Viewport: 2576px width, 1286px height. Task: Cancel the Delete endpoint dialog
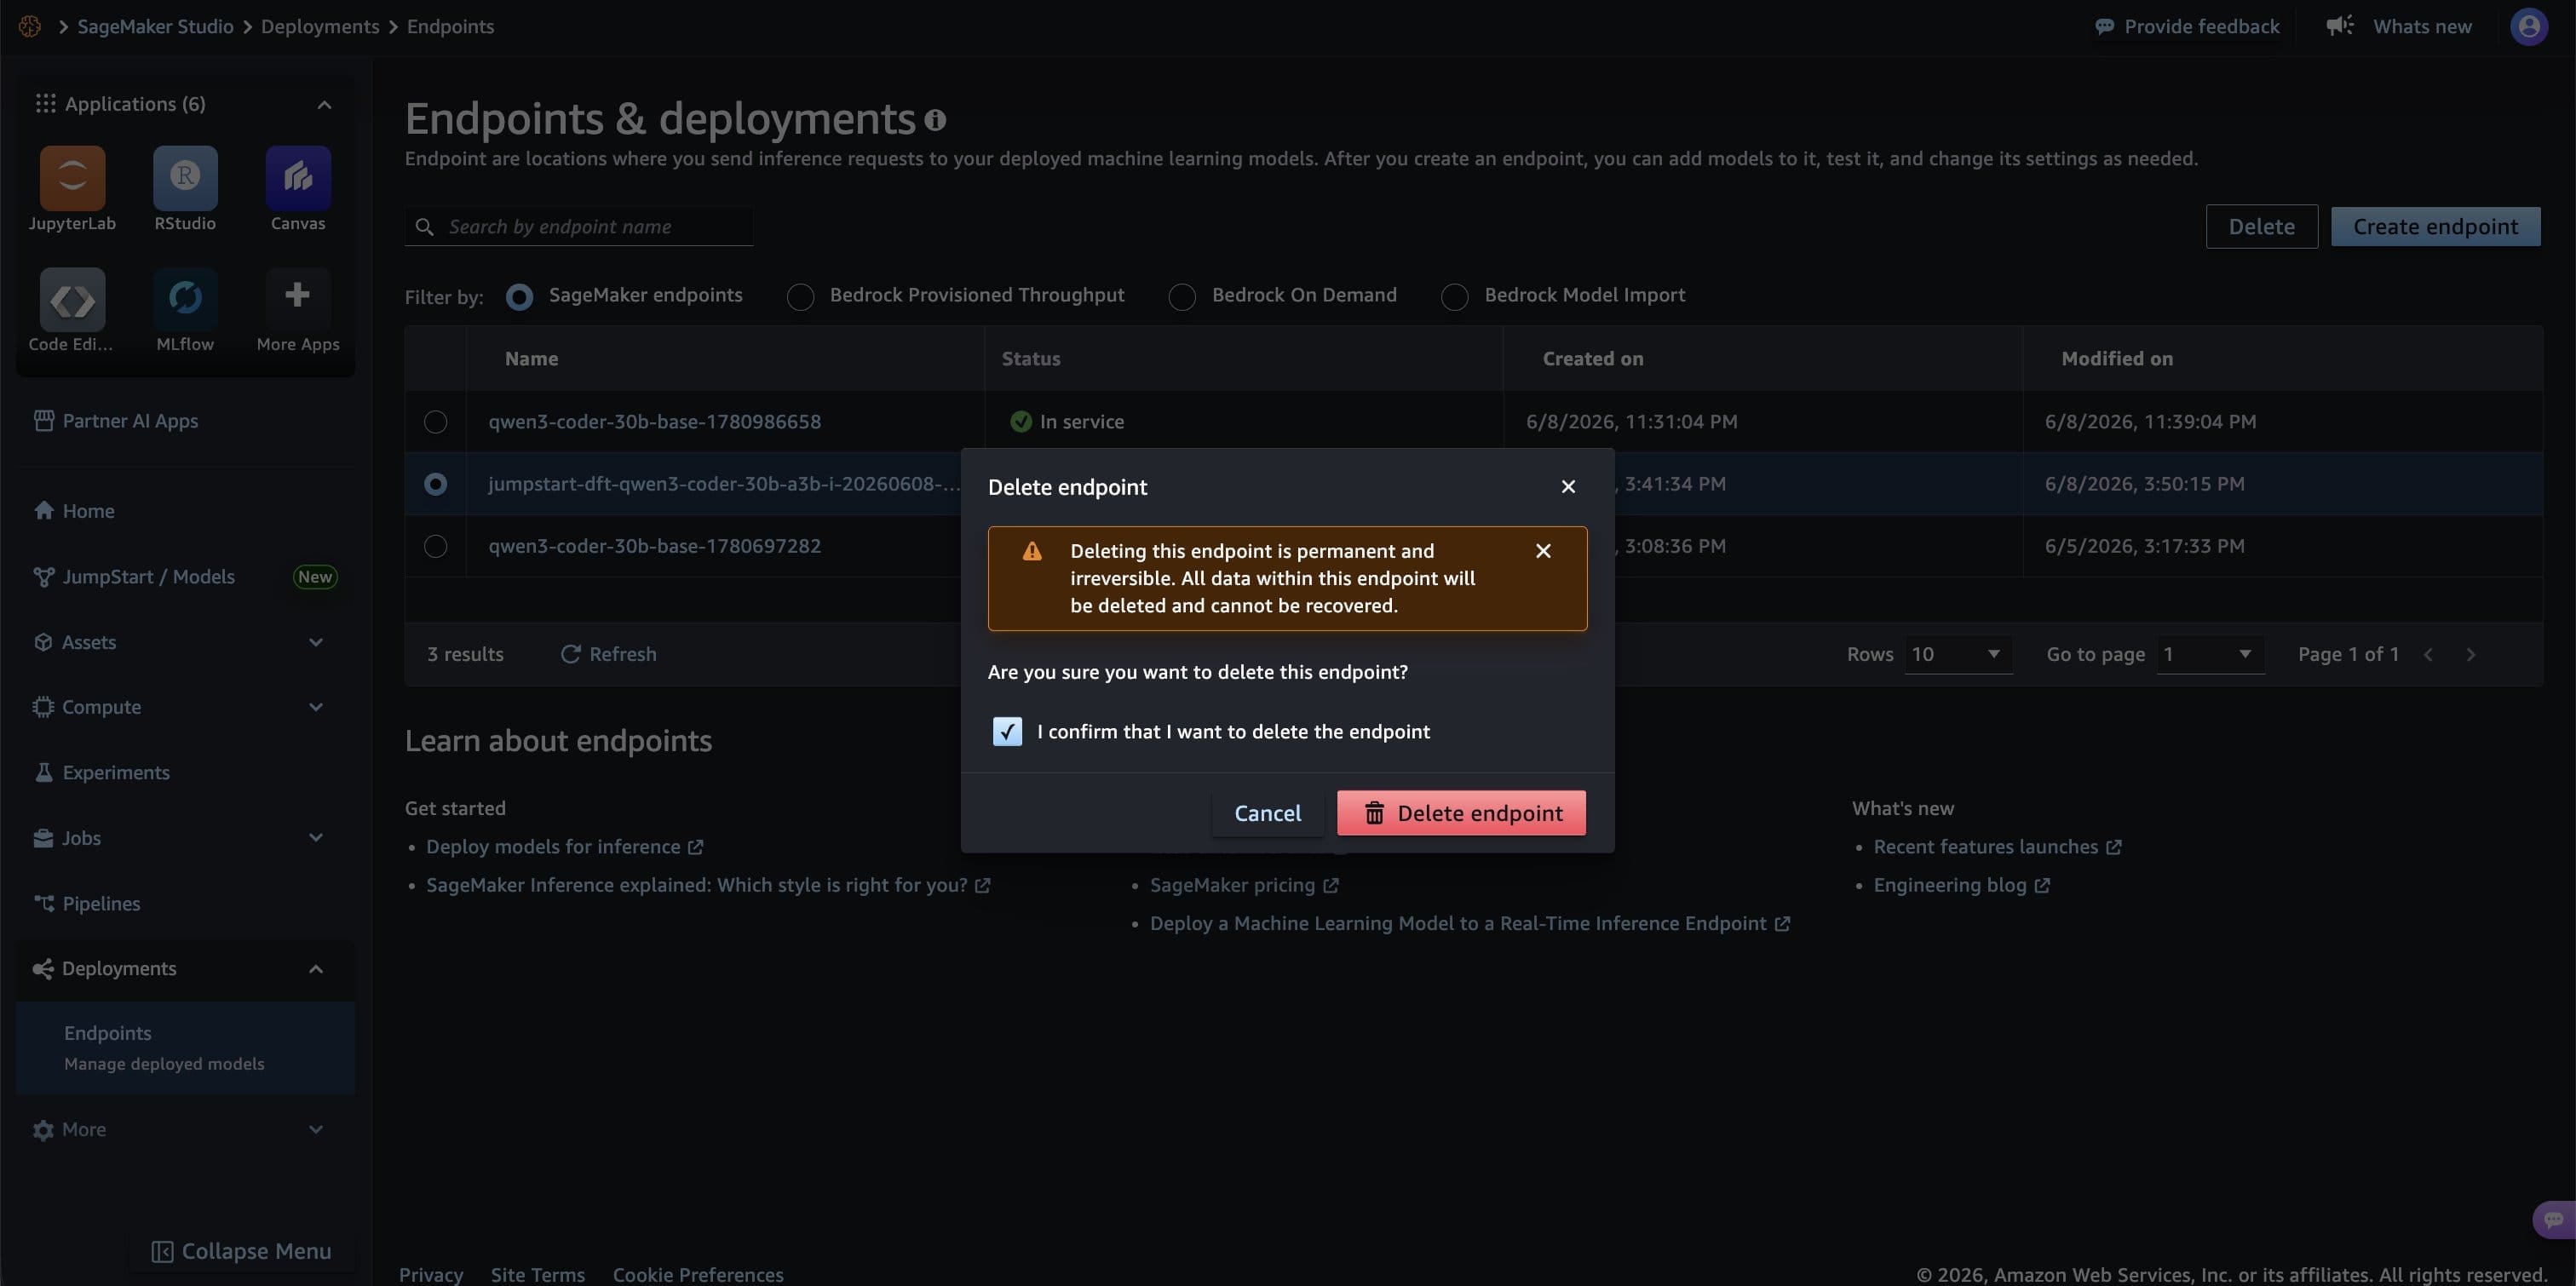point(1267,813)
